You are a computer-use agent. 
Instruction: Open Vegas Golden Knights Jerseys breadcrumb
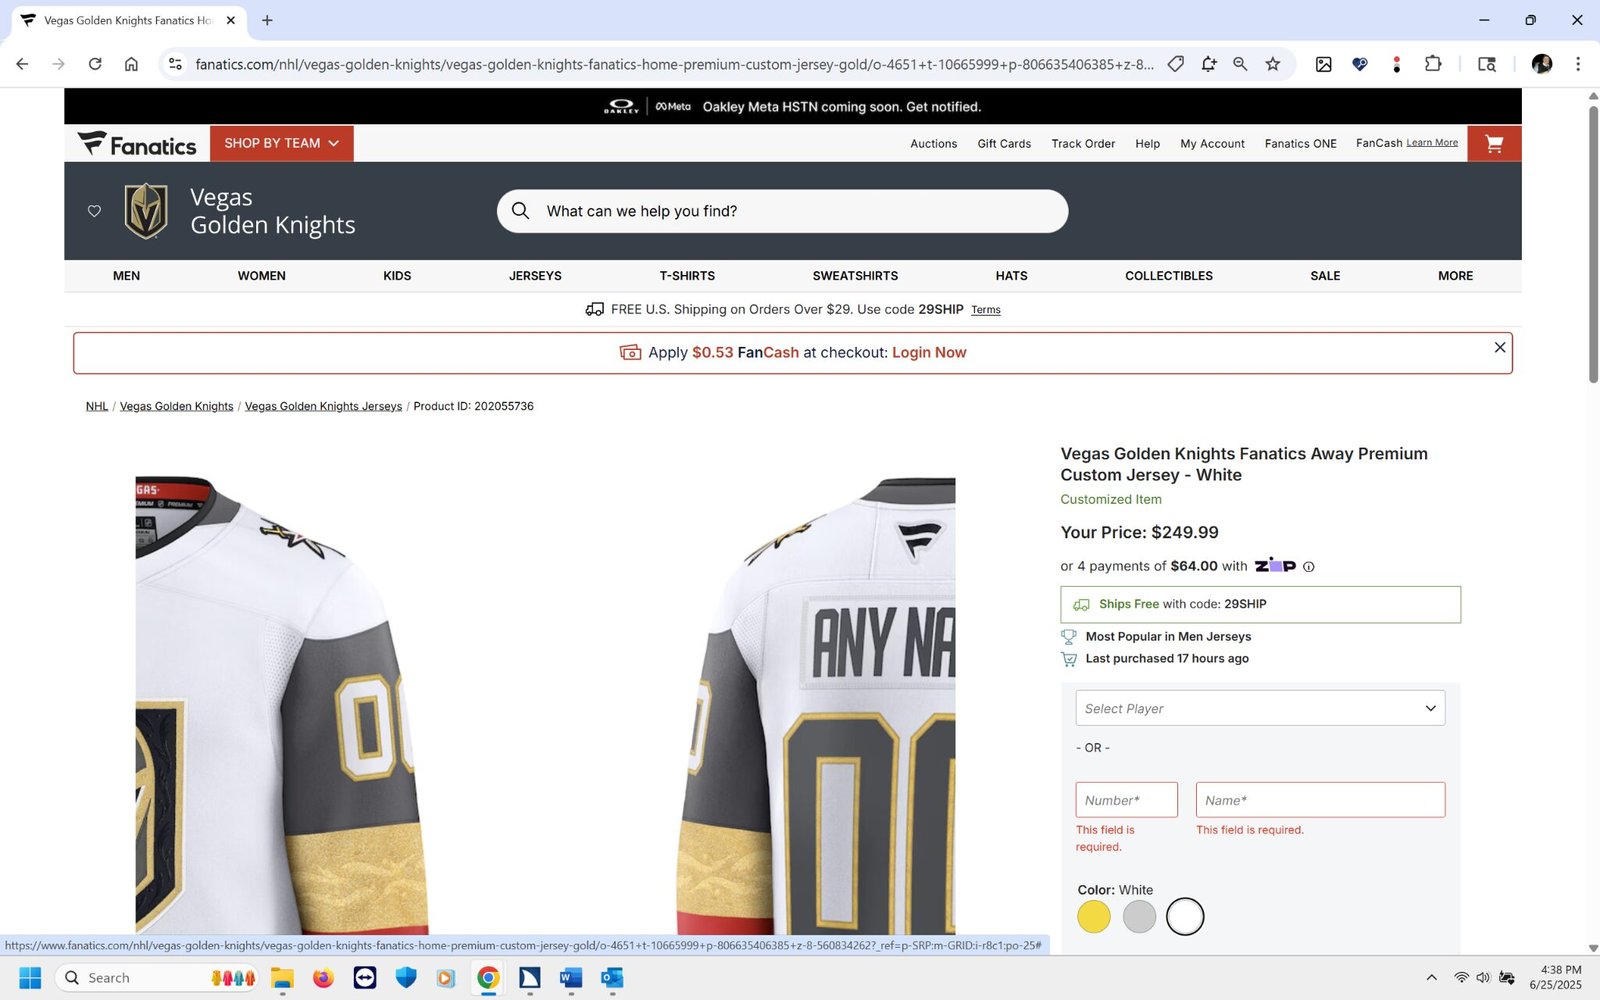point(323,406)
